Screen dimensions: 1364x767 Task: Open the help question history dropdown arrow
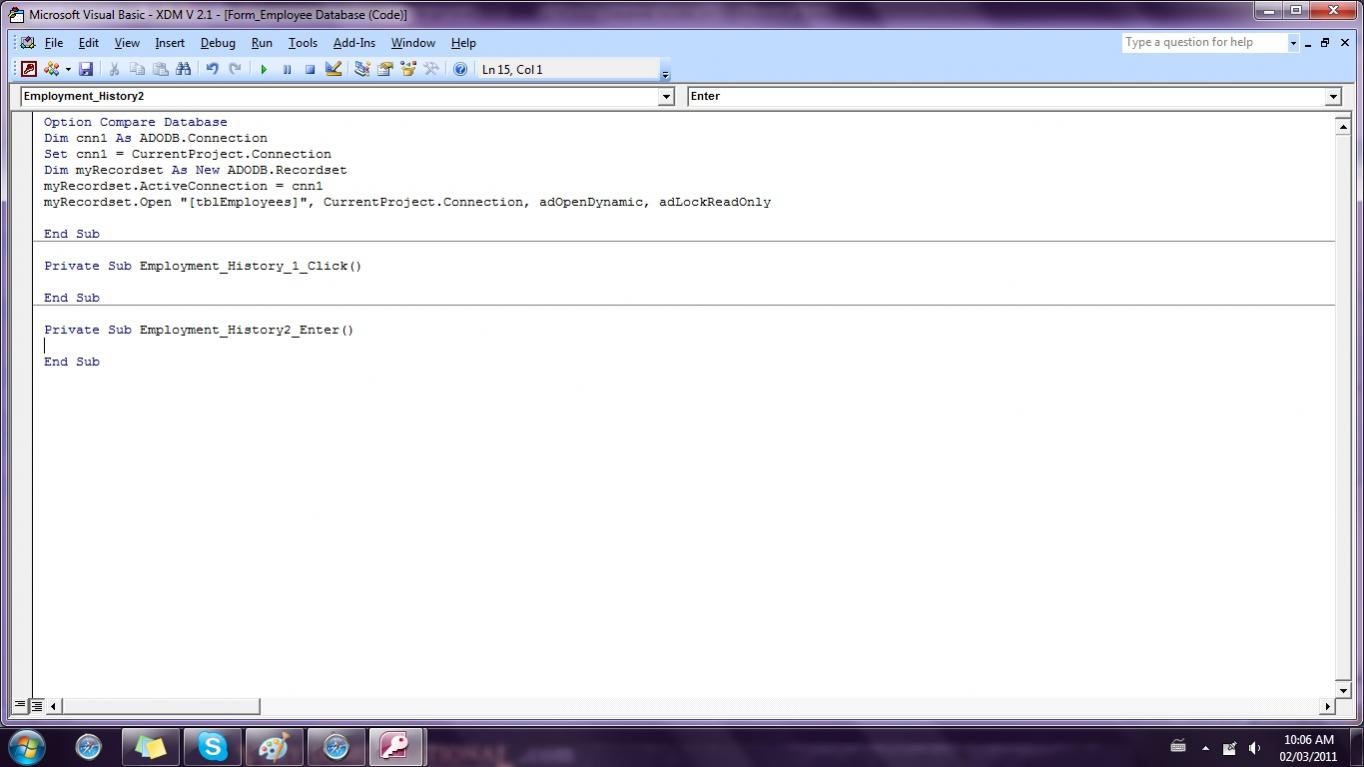[1292, 43]
